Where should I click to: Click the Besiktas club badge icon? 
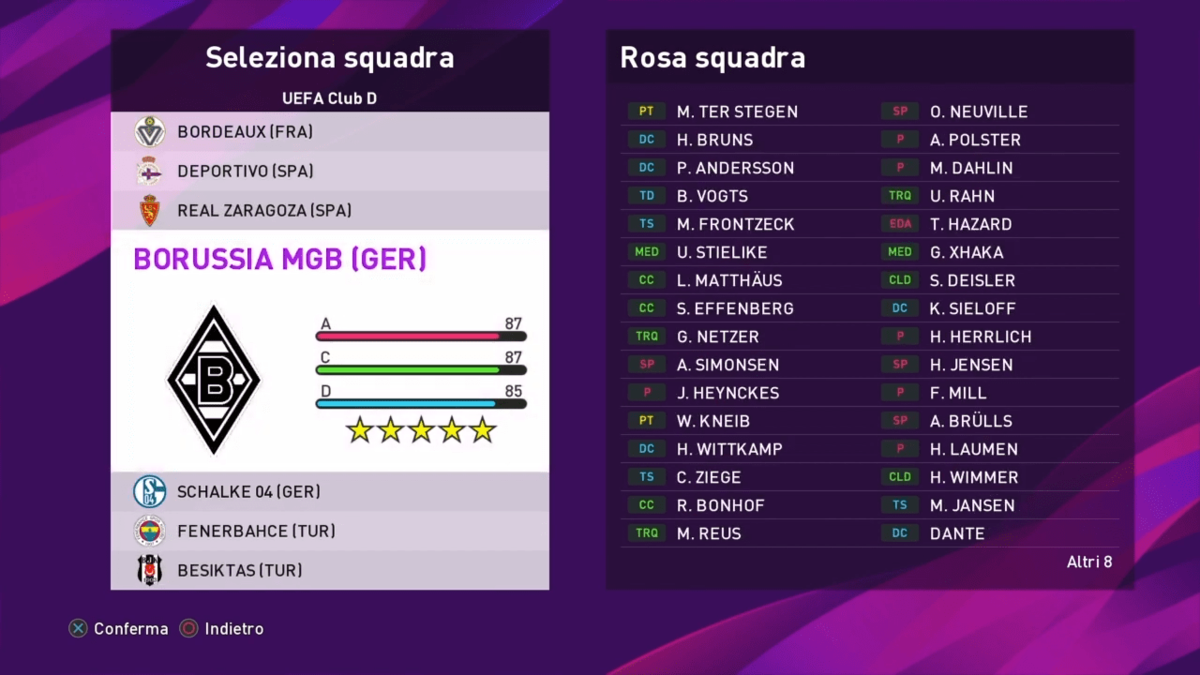click(150, 570)
